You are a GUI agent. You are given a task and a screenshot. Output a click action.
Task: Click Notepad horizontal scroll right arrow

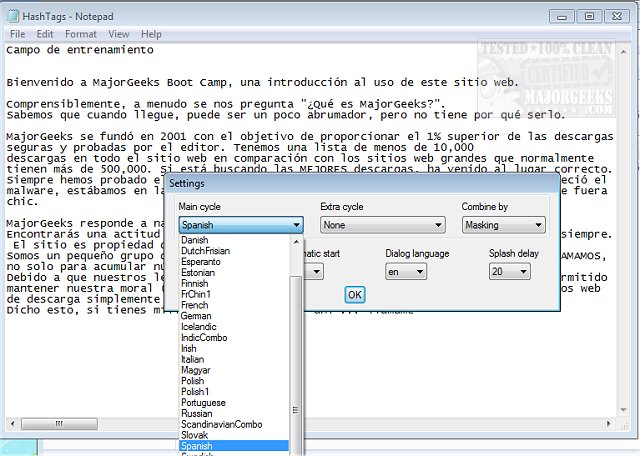[x=609, y=424]
